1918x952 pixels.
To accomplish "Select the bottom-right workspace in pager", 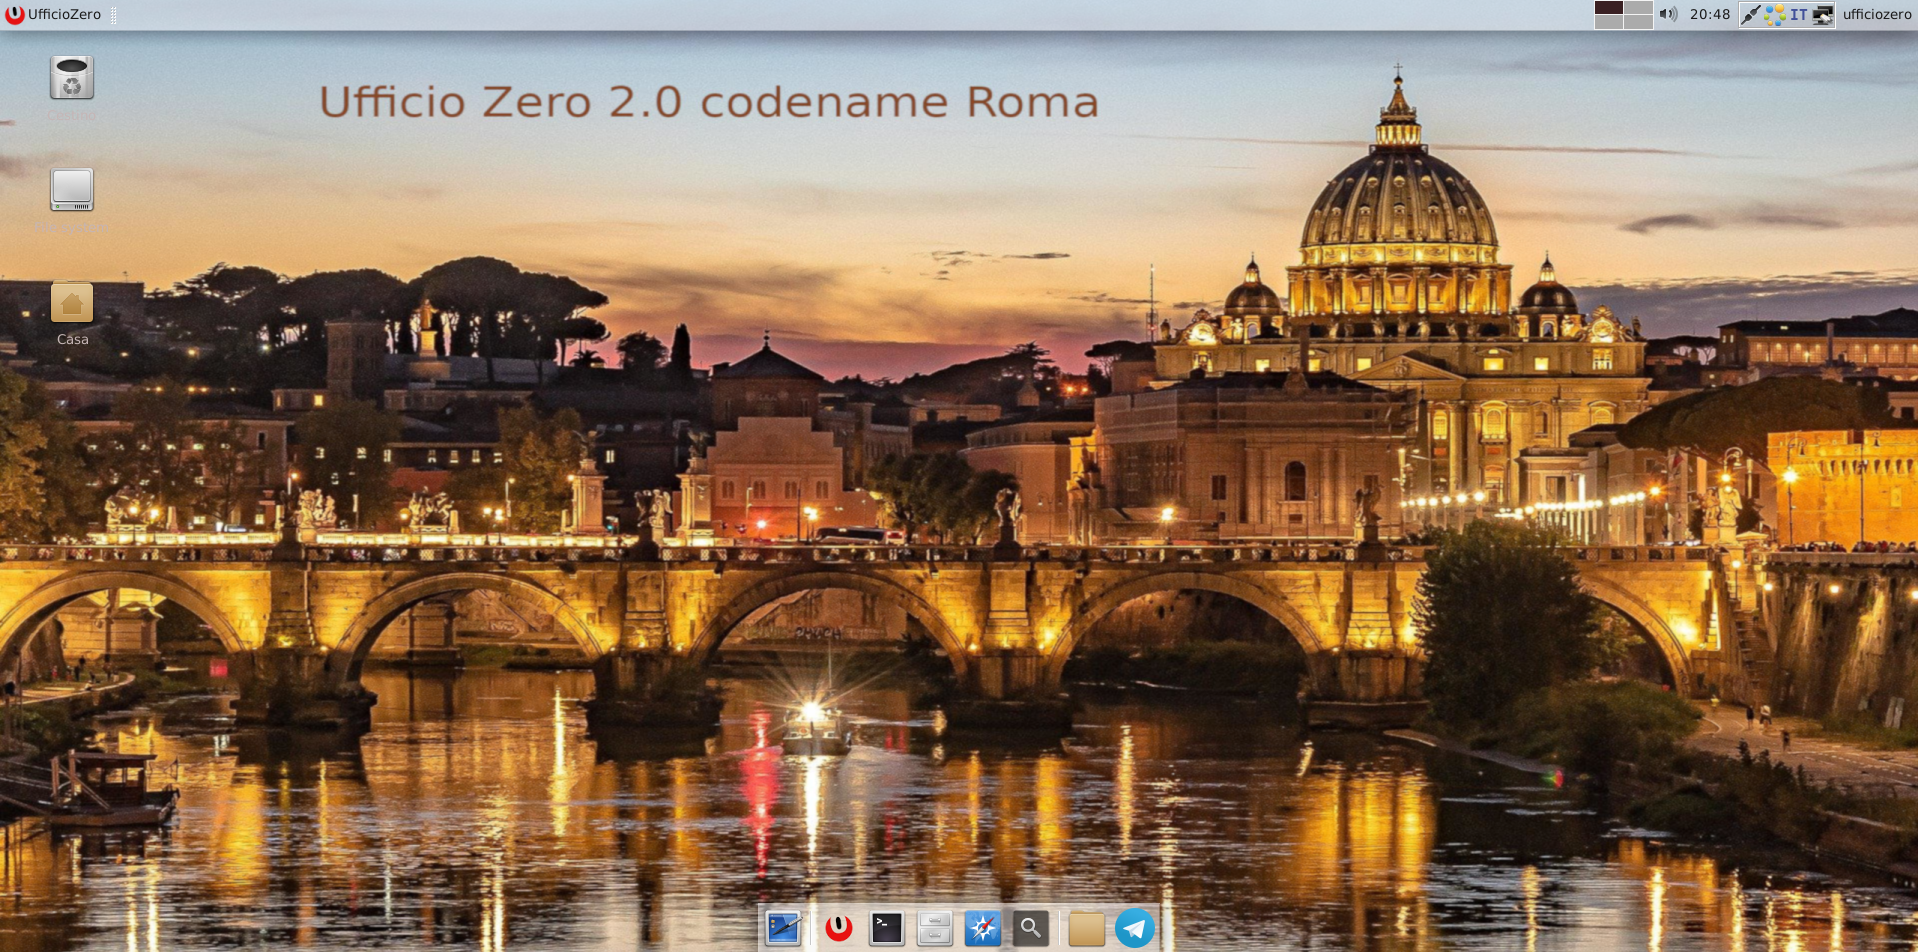I will click(1638, 22).
